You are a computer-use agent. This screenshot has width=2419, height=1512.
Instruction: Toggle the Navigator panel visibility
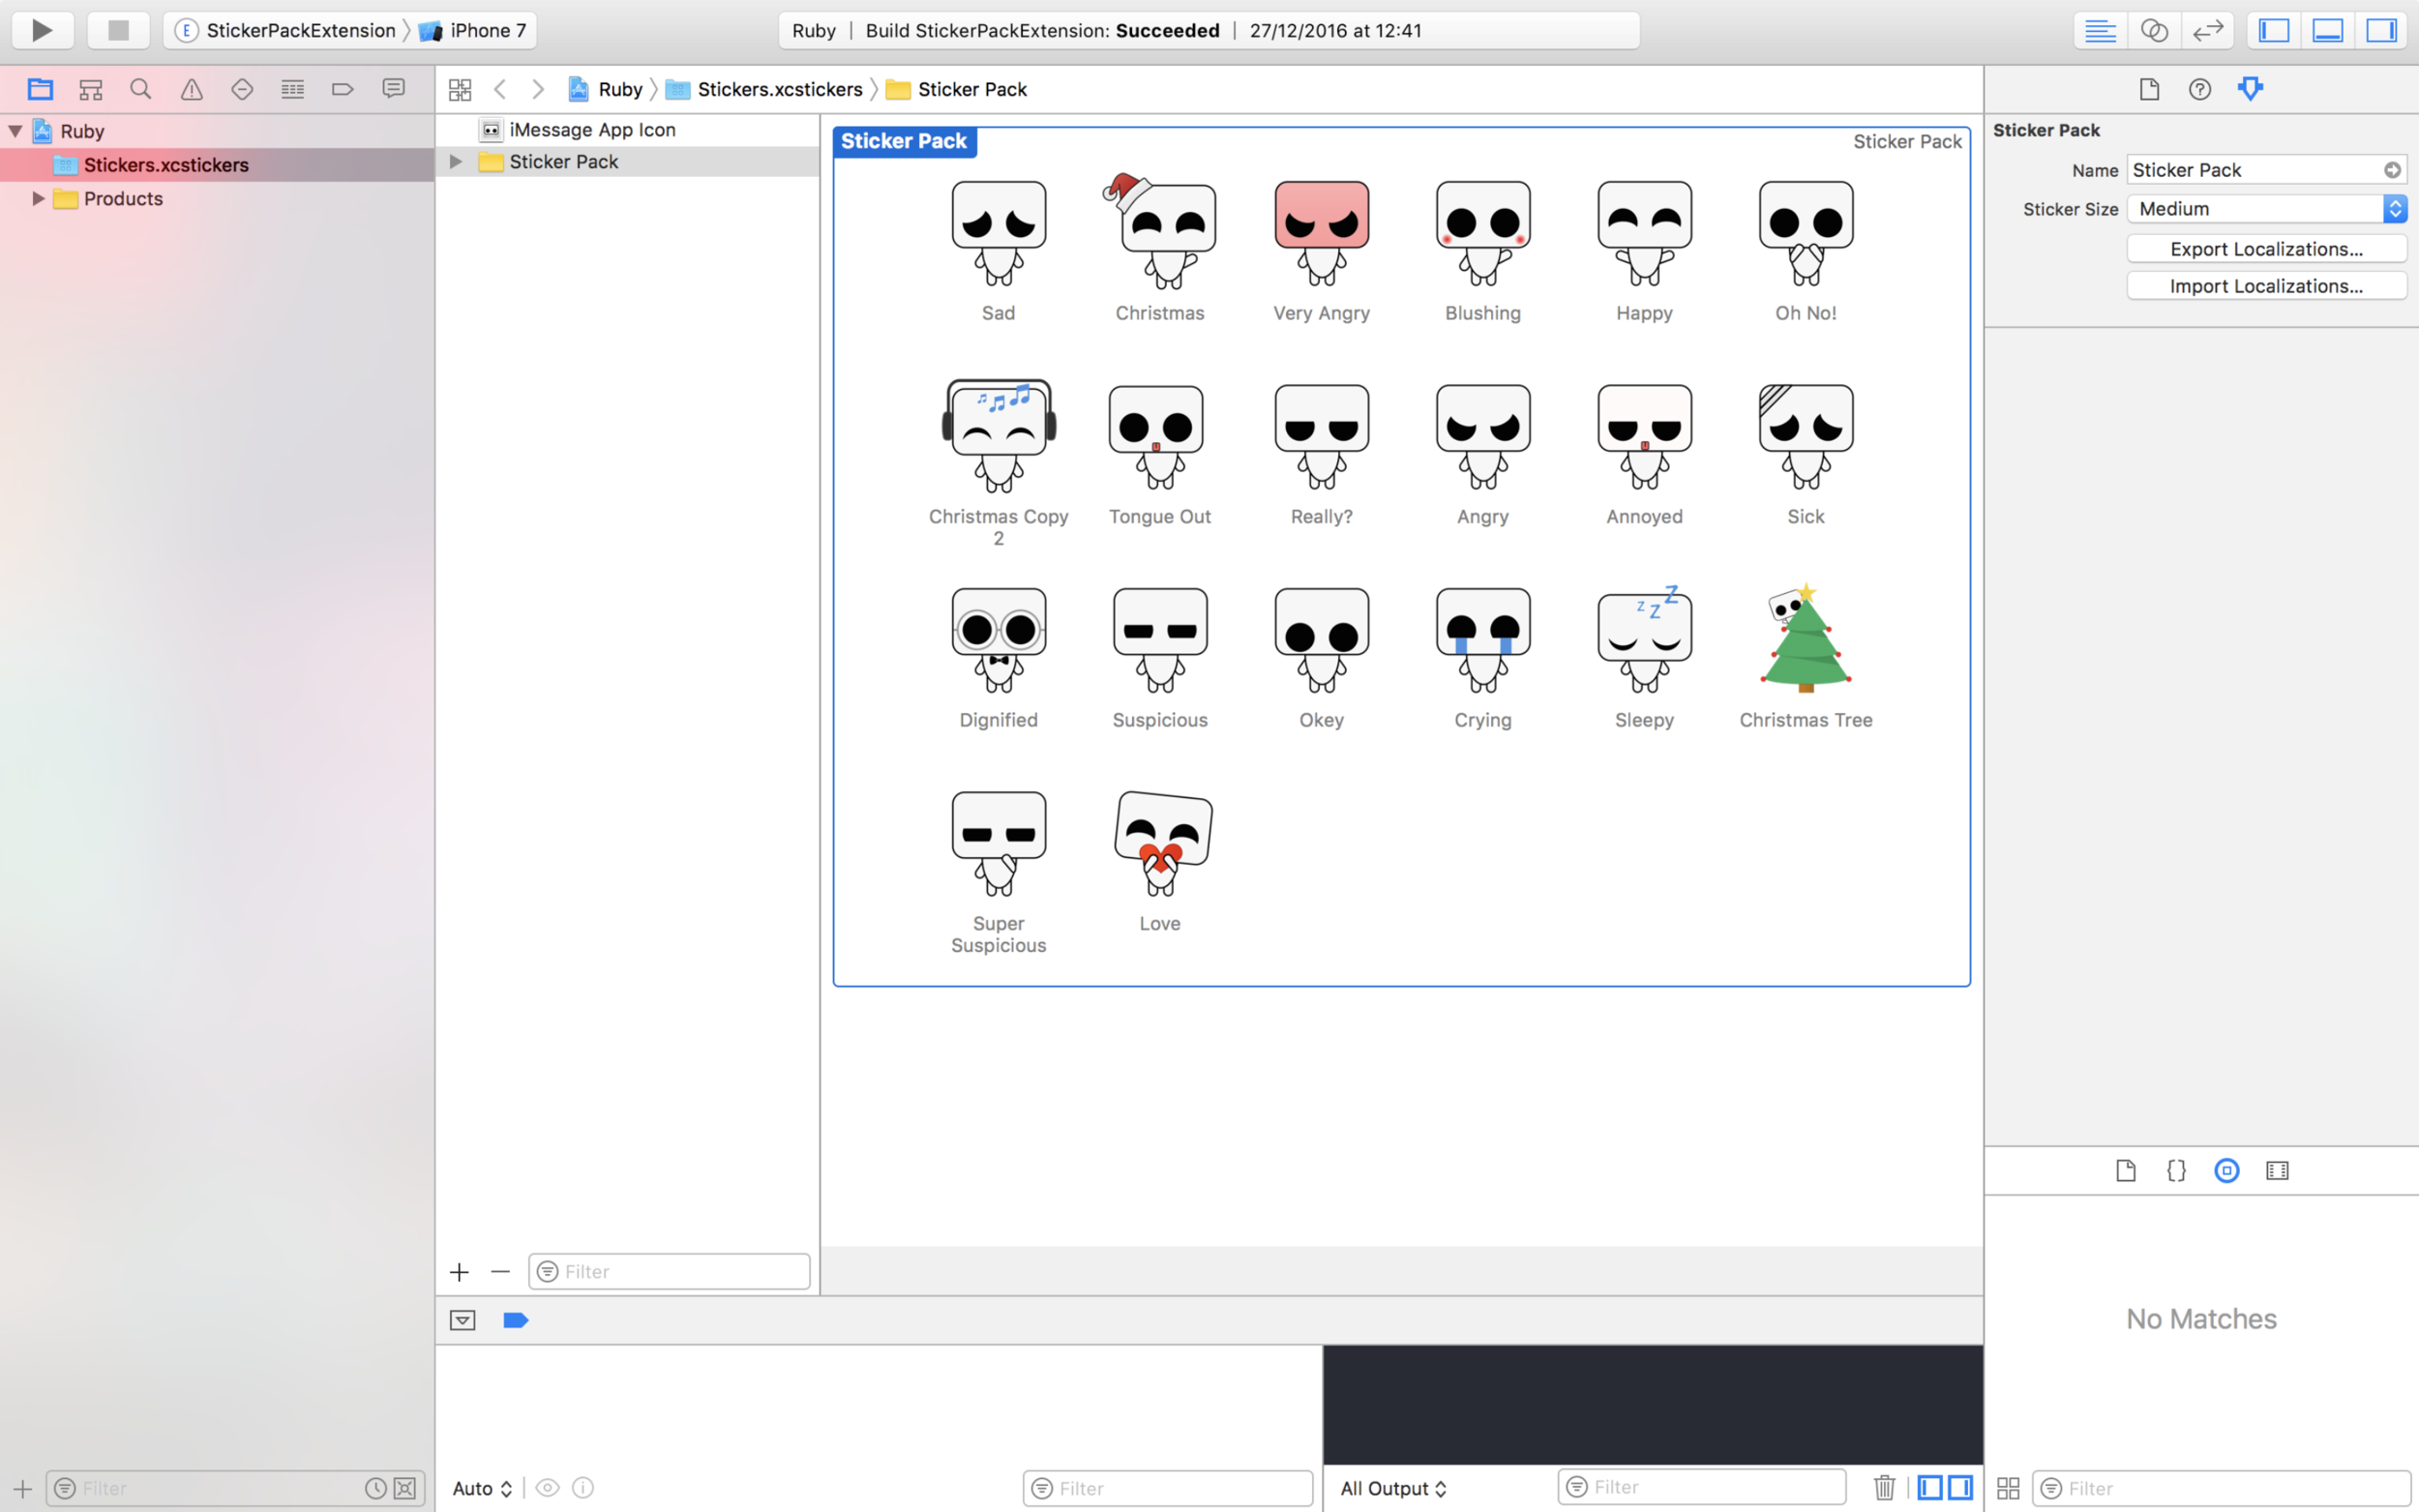pos(2274,30)
